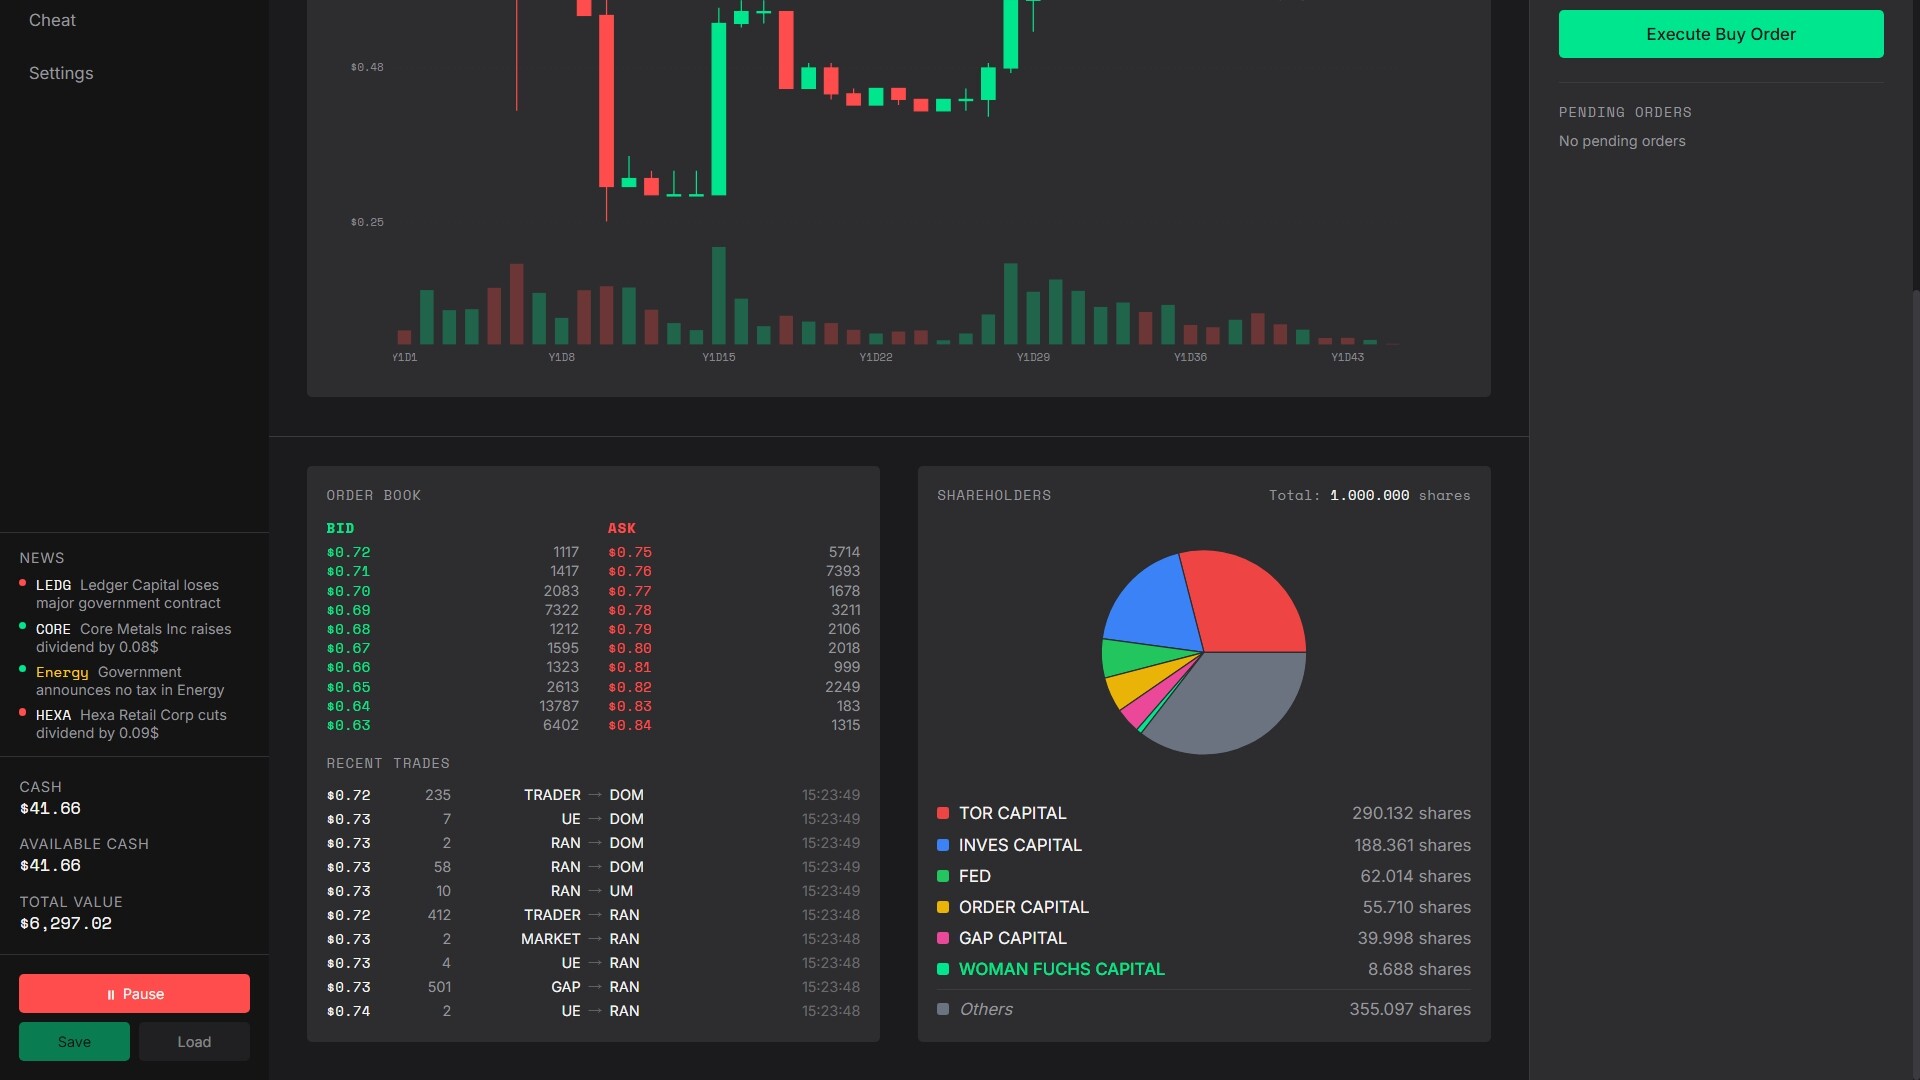Click the TOR CAPITAL 290.132 shares value
Viewport: 1920px width, 1080px height.
1411,813
